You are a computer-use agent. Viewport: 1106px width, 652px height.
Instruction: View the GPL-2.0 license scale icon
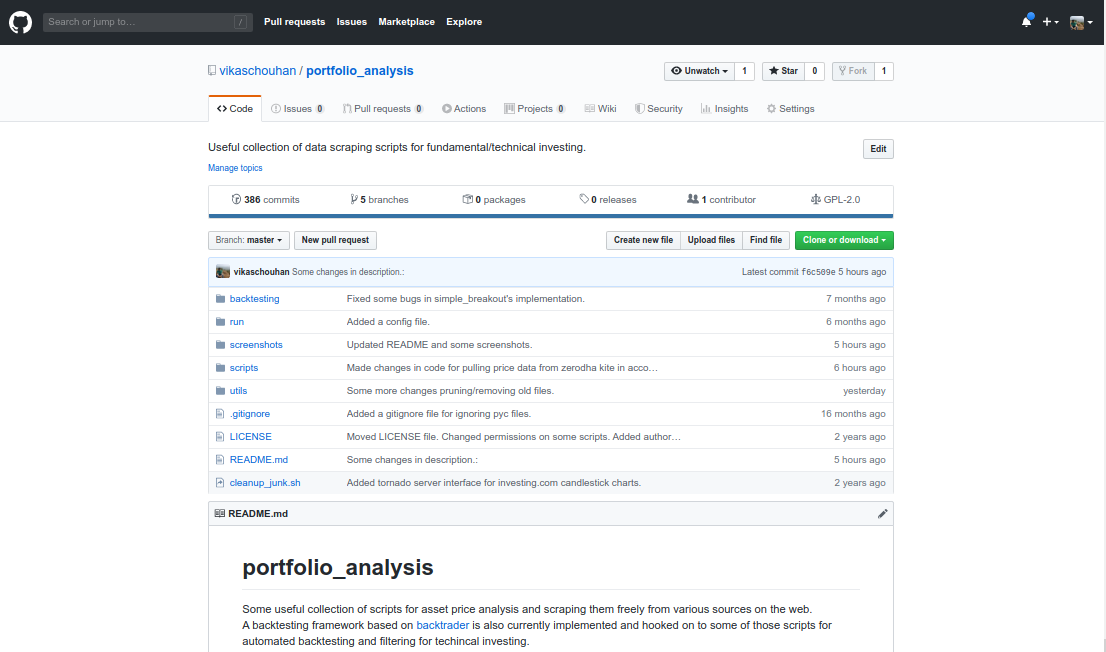click(x=815, y=200)
